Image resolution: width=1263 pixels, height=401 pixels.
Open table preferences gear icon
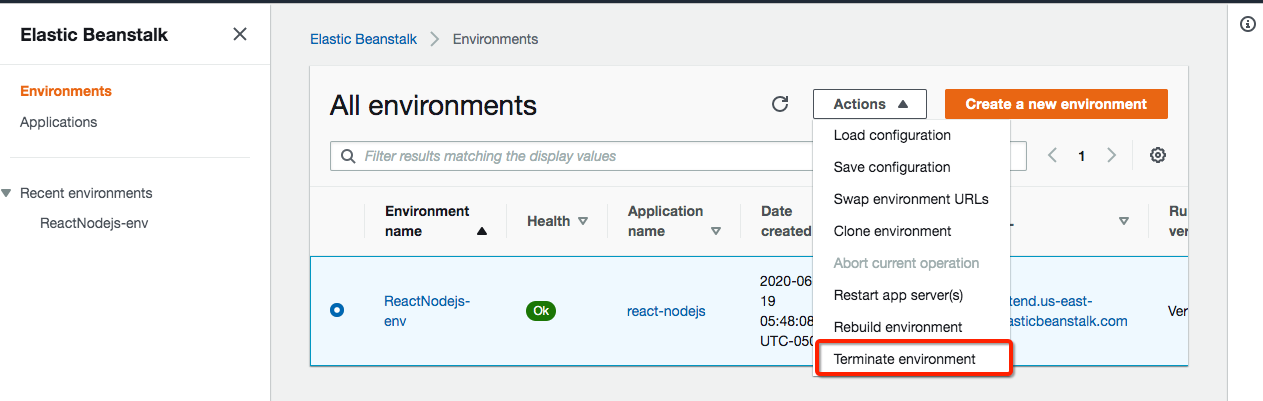[1158, 155]
